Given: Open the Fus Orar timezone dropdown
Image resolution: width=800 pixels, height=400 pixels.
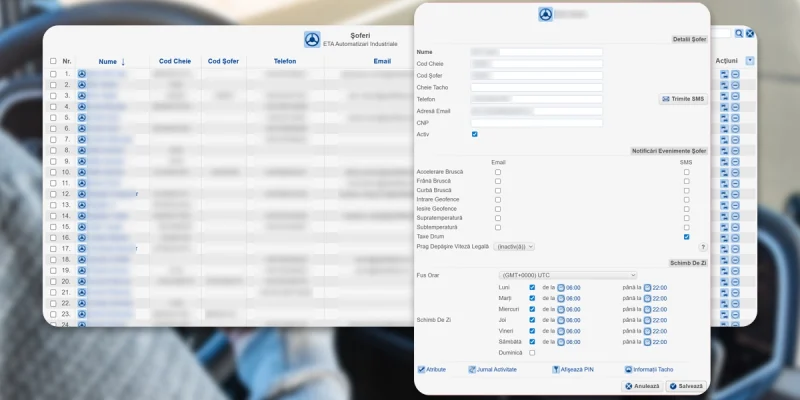Looking at the screenshot, I should tap(566, 275).
